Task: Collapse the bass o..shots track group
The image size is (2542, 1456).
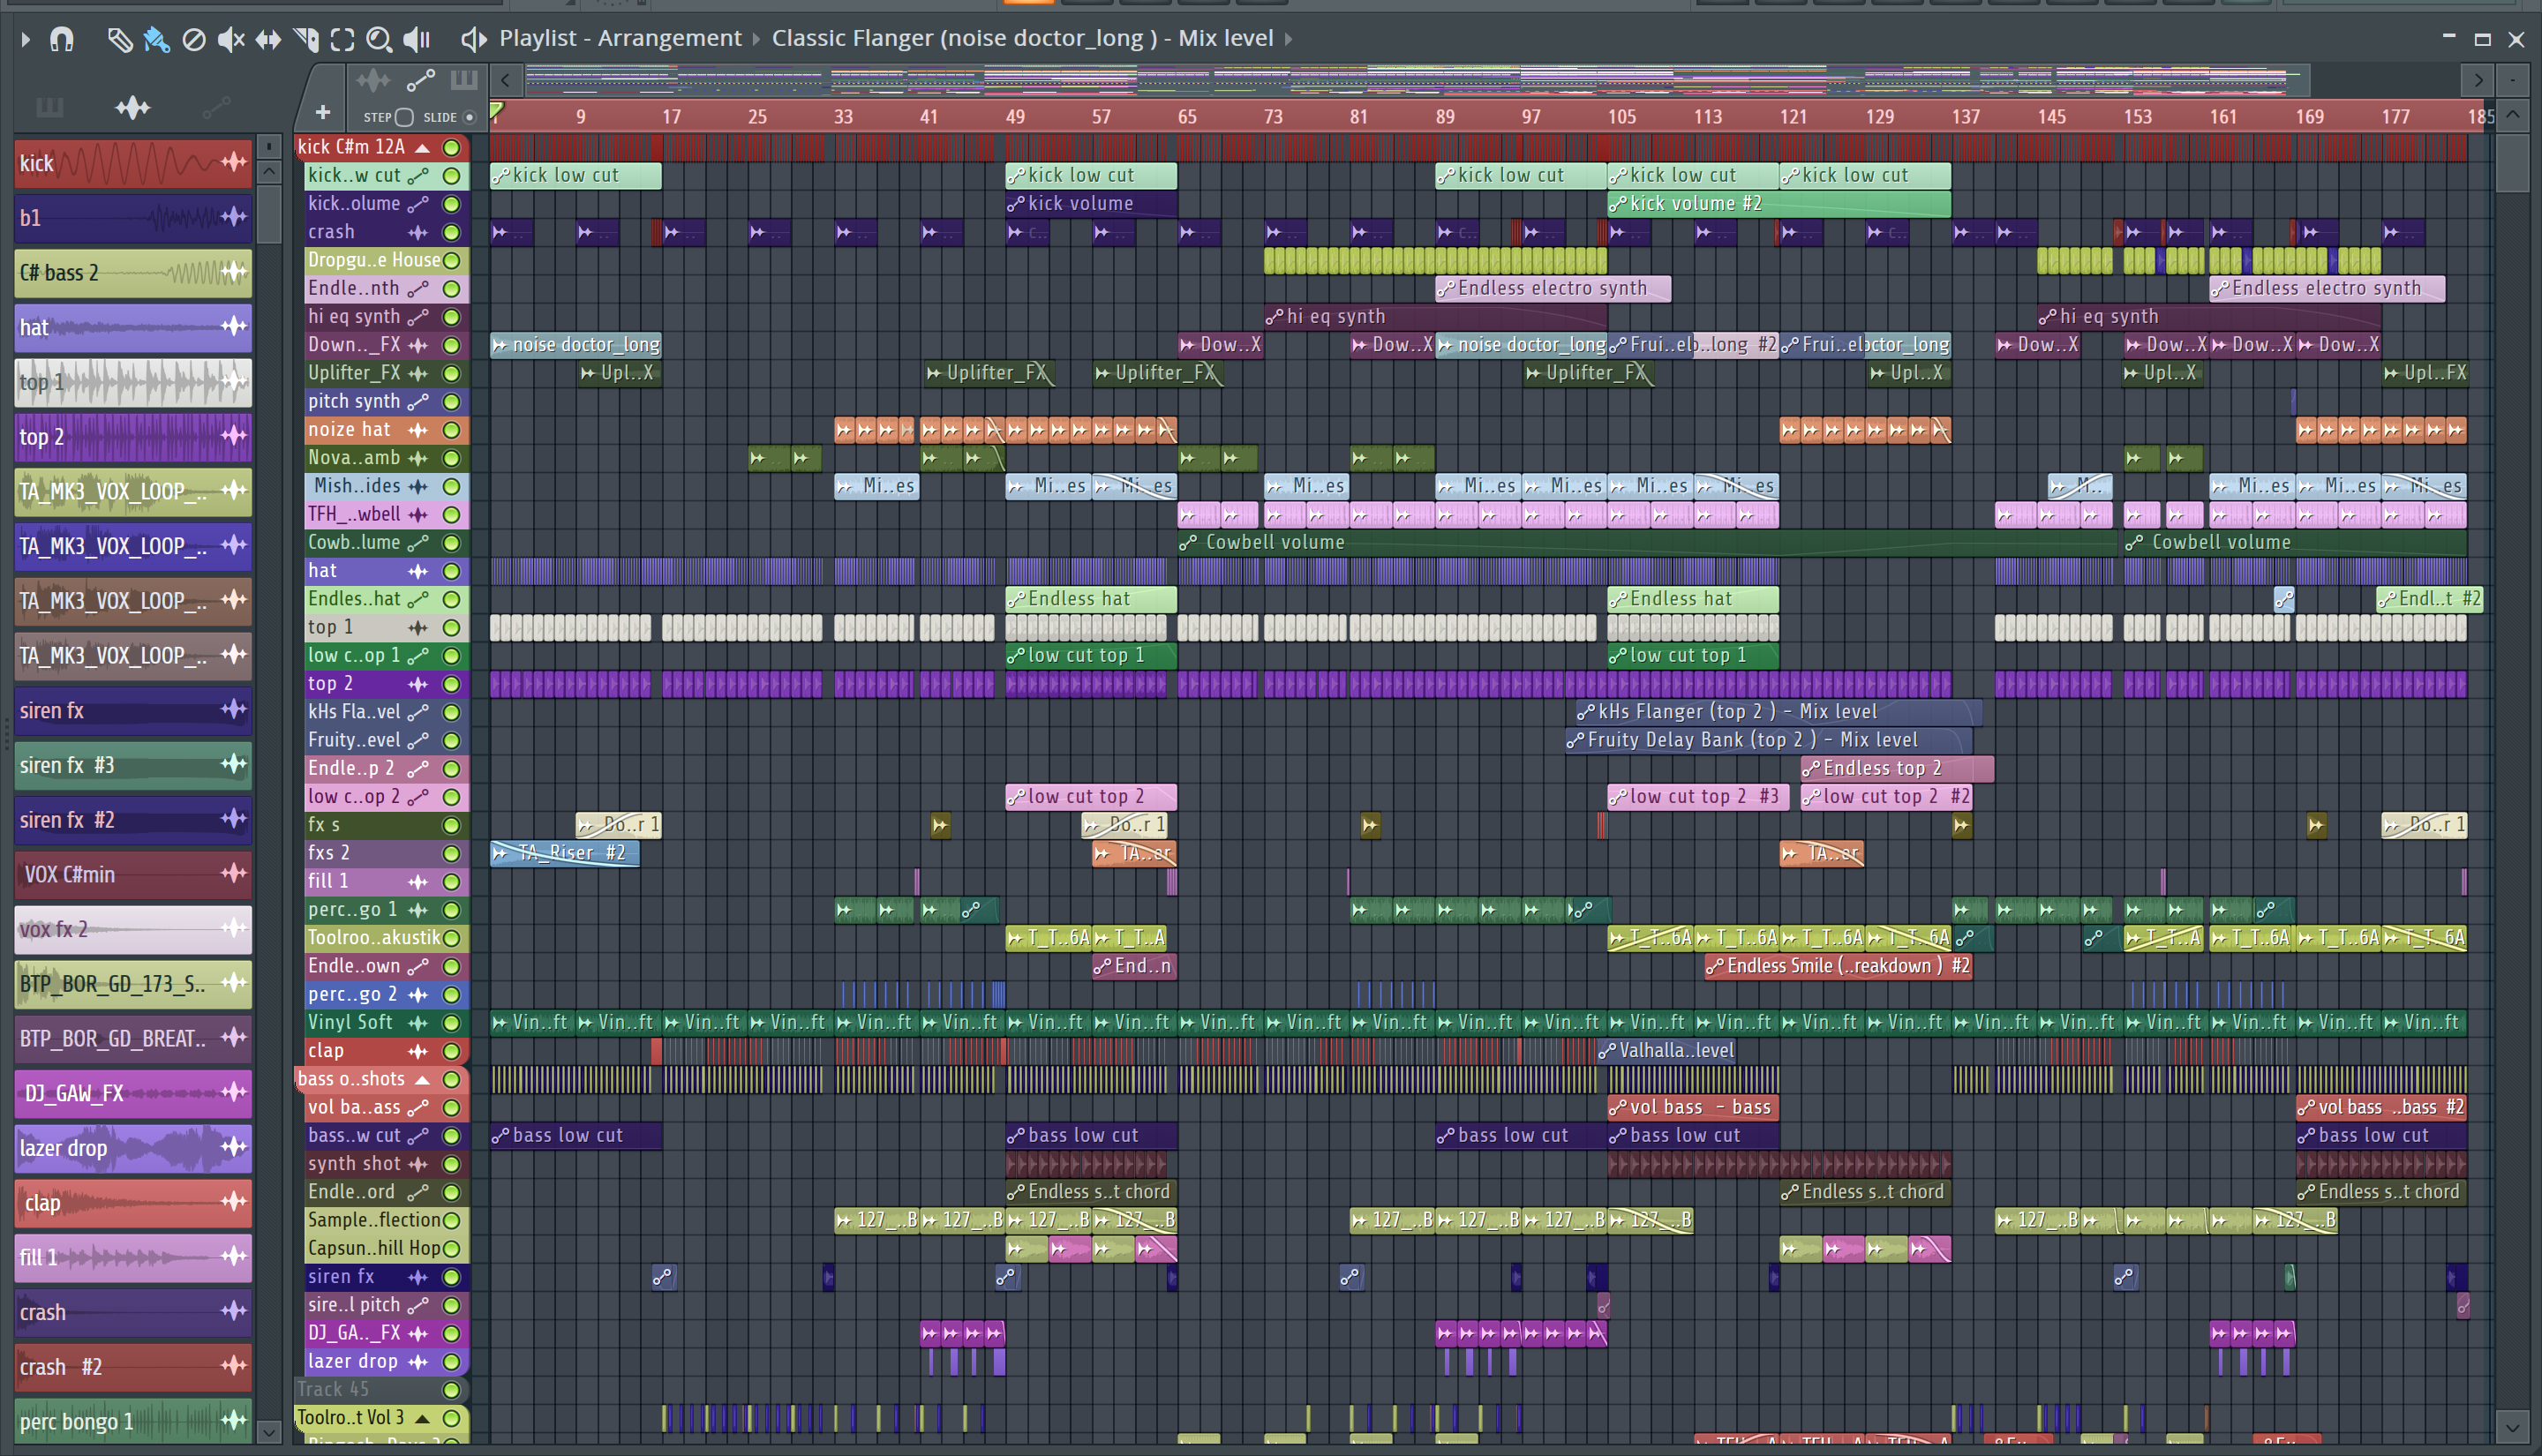Action: [x=423, y=1080]
